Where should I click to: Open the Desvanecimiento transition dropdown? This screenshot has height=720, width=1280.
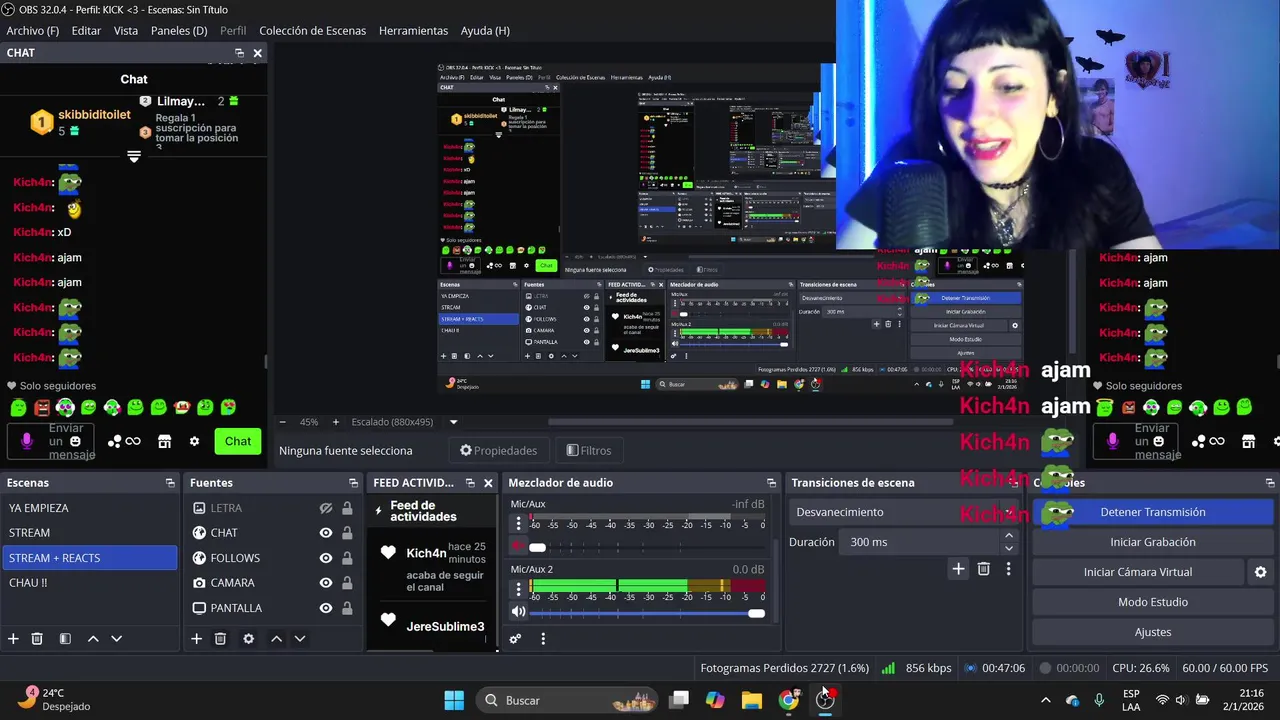point(906,512)
